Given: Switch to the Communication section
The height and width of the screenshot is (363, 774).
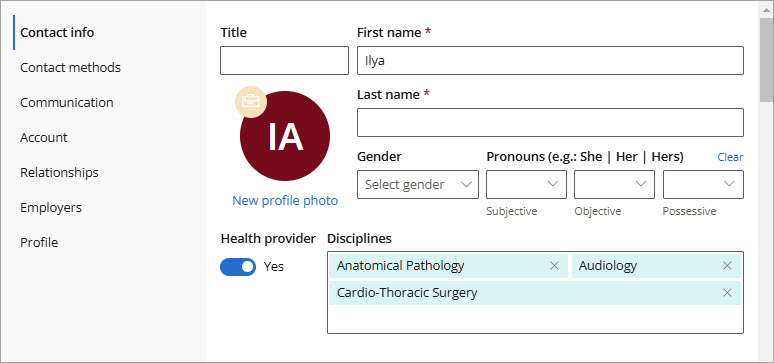Looking at the screenshot, I should pyautogui.click(x=67, y=102).
